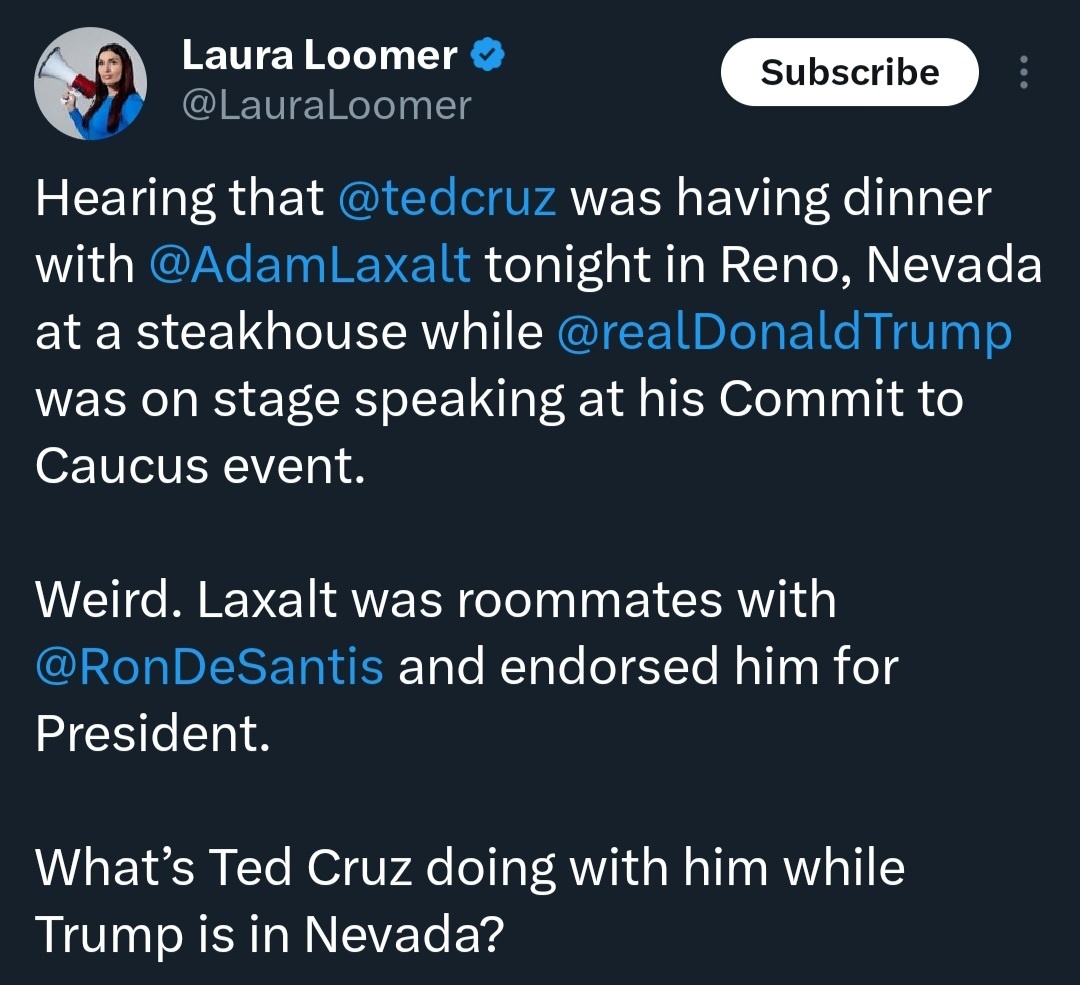The width and height of the screenshot is (1080, 985).
Task: Follow the @AdamLaxalt mention link
Action: (310, 265)
